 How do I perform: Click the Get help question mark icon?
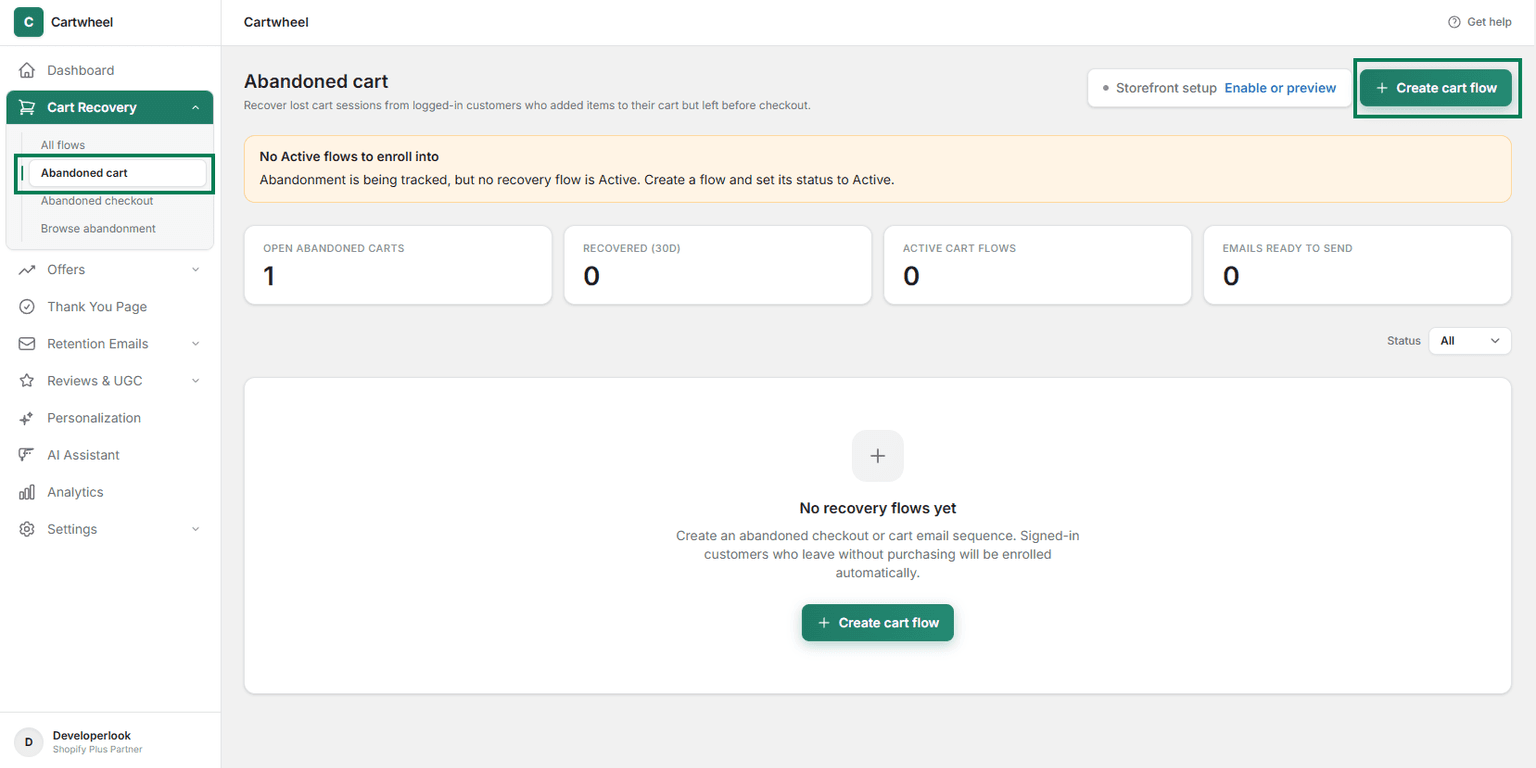pos(1454,22)
